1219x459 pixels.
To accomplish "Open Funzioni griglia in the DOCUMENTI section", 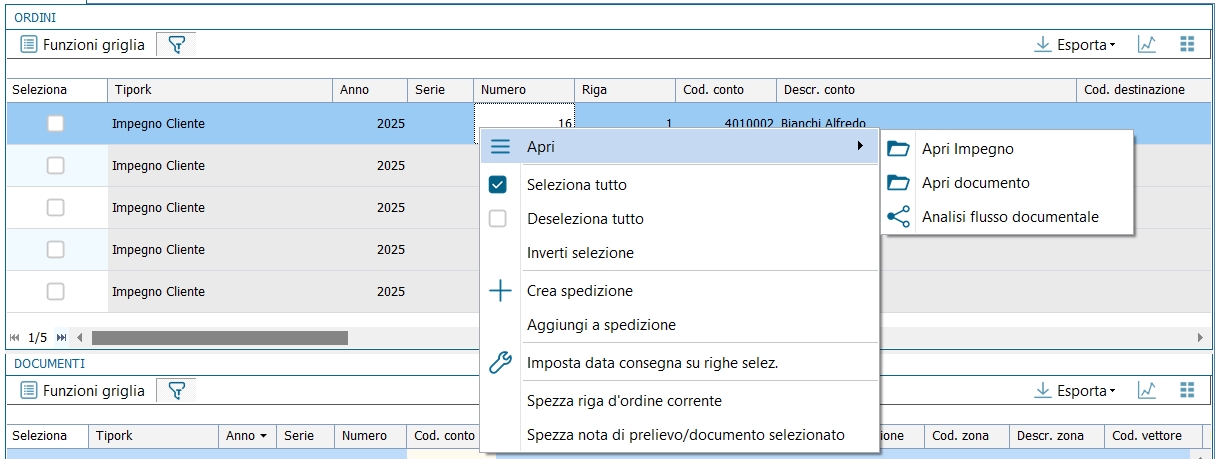I will pos(83,391).
